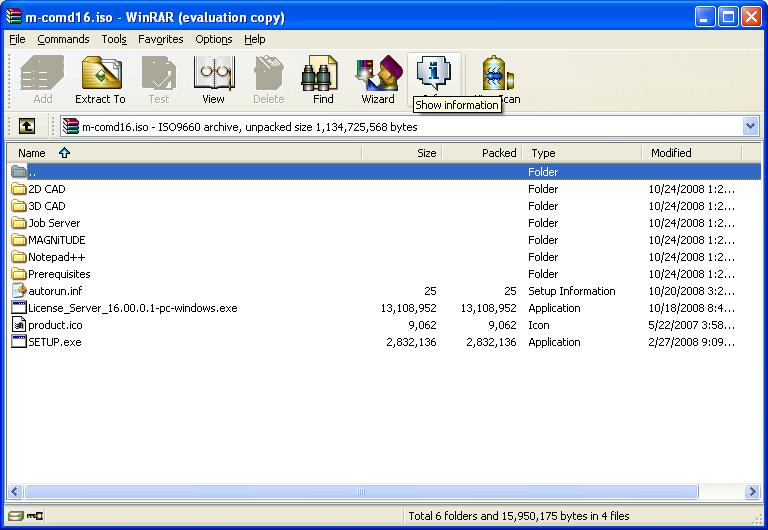Image resolution: width=768 pixels, height=530 pixels.
Task: Select the License_Server exe file icon
Action: (19, 308)
